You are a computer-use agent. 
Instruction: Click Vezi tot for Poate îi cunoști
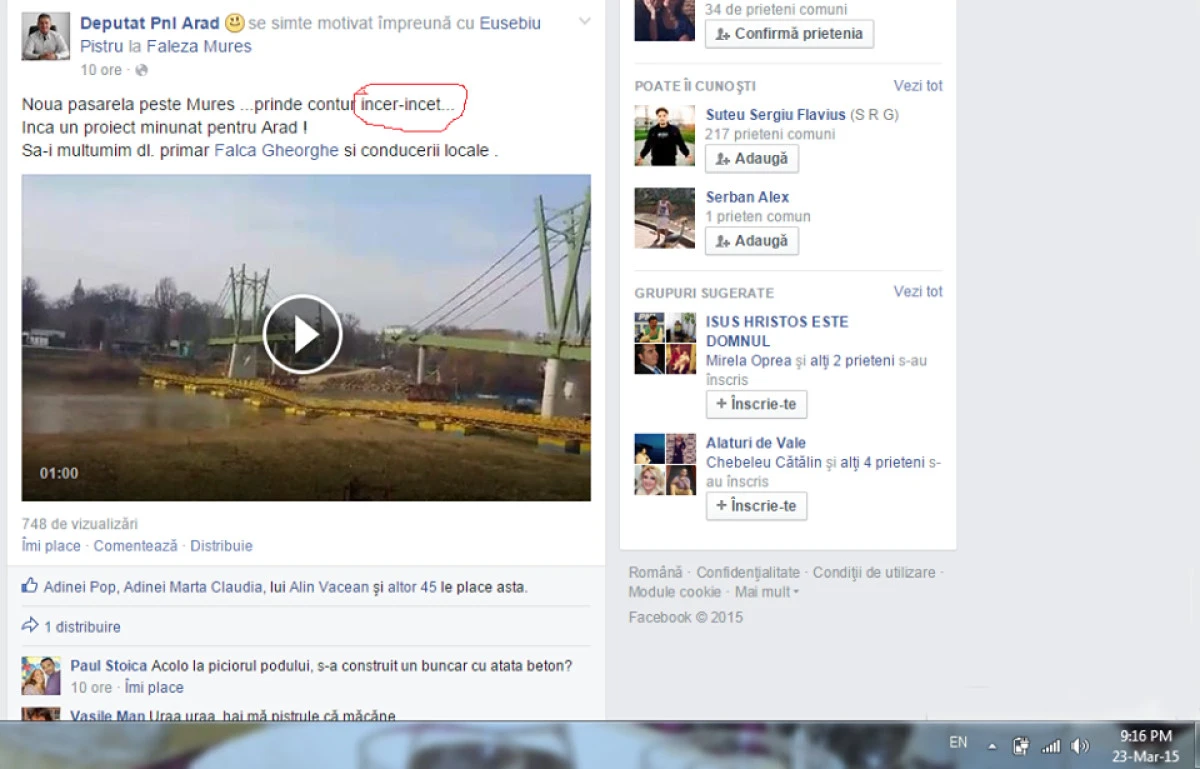coord(918,86)
